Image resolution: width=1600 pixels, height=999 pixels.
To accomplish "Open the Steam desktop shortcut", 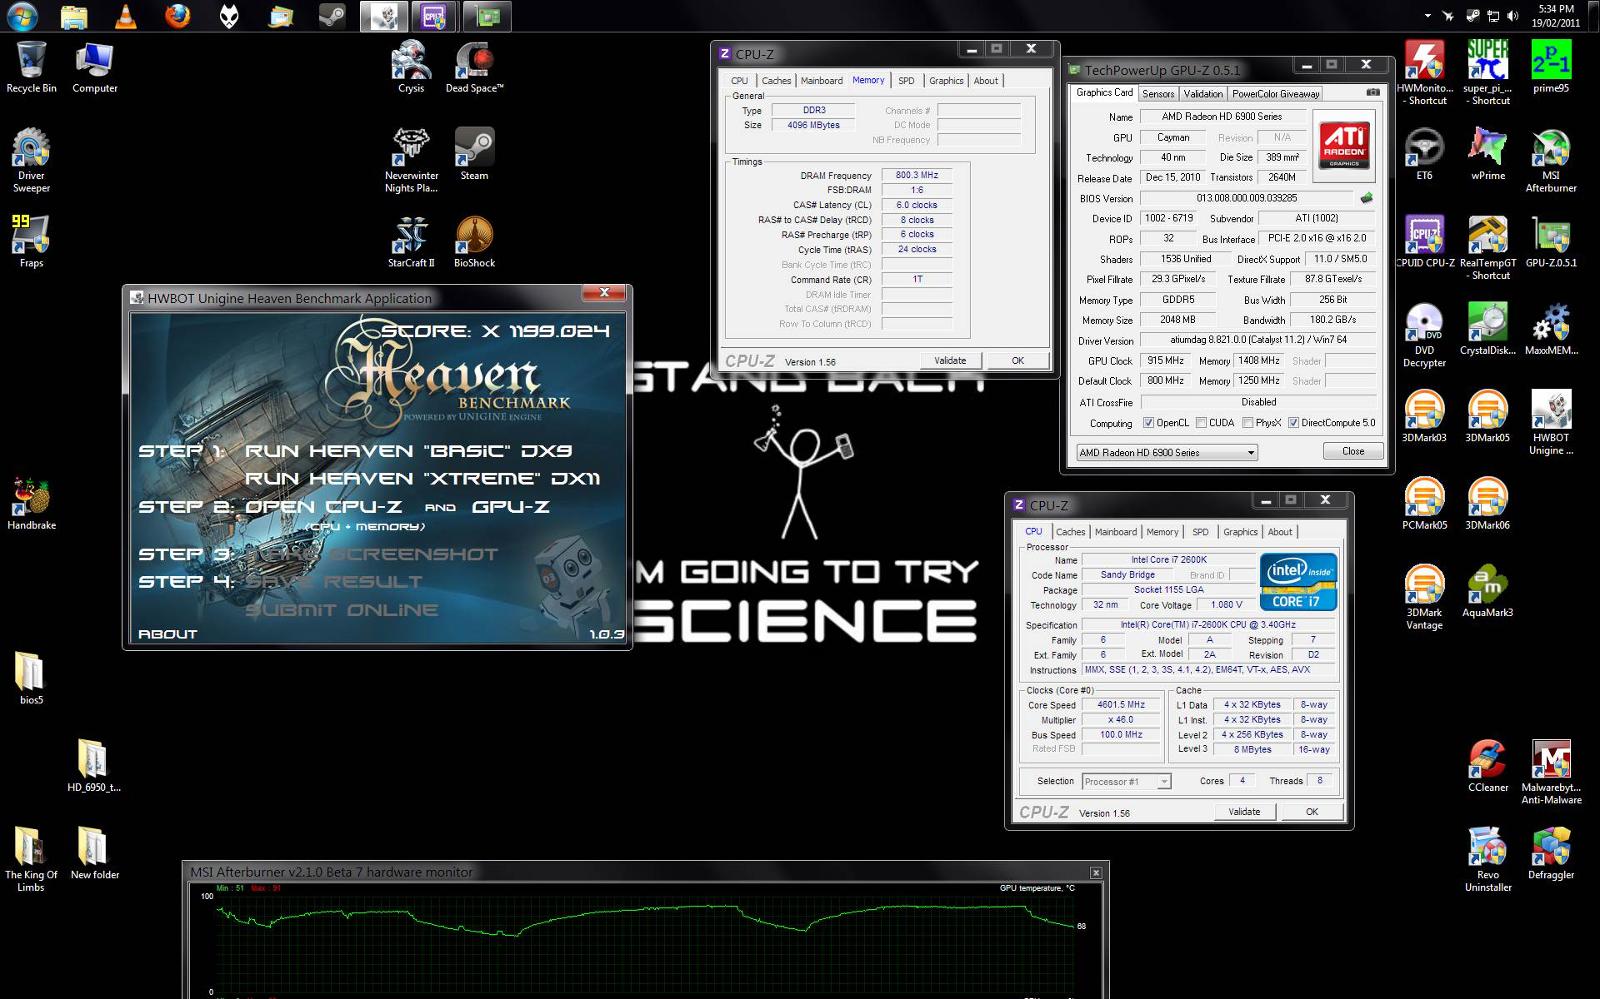I will [x=474, y=154].
